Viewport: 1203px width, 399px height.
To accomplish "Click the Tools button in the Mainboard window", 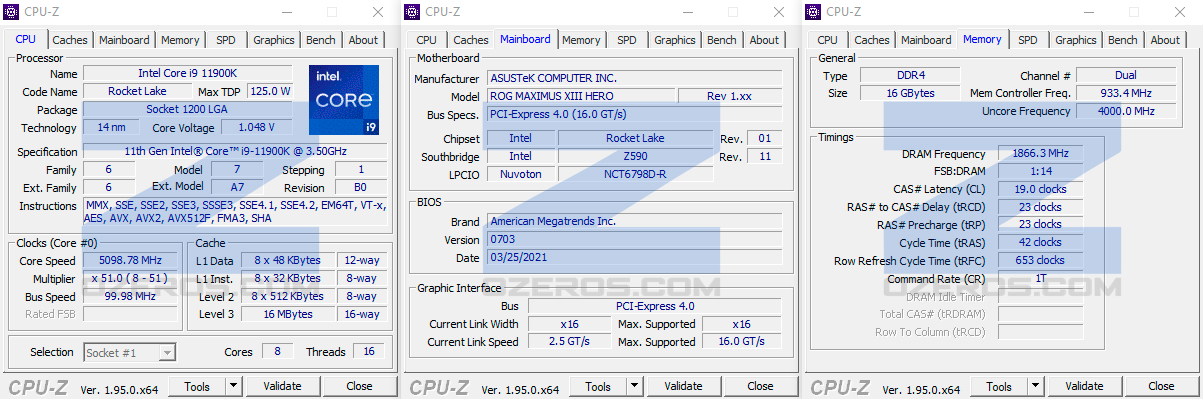I will (598, 386).
